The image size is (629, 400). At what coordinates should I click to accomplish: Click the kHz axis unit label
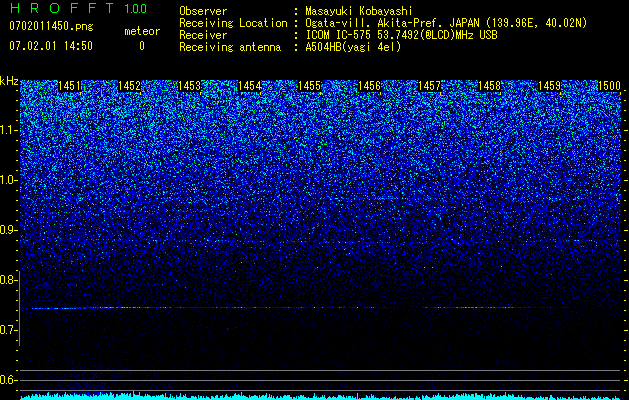point(9,81)
